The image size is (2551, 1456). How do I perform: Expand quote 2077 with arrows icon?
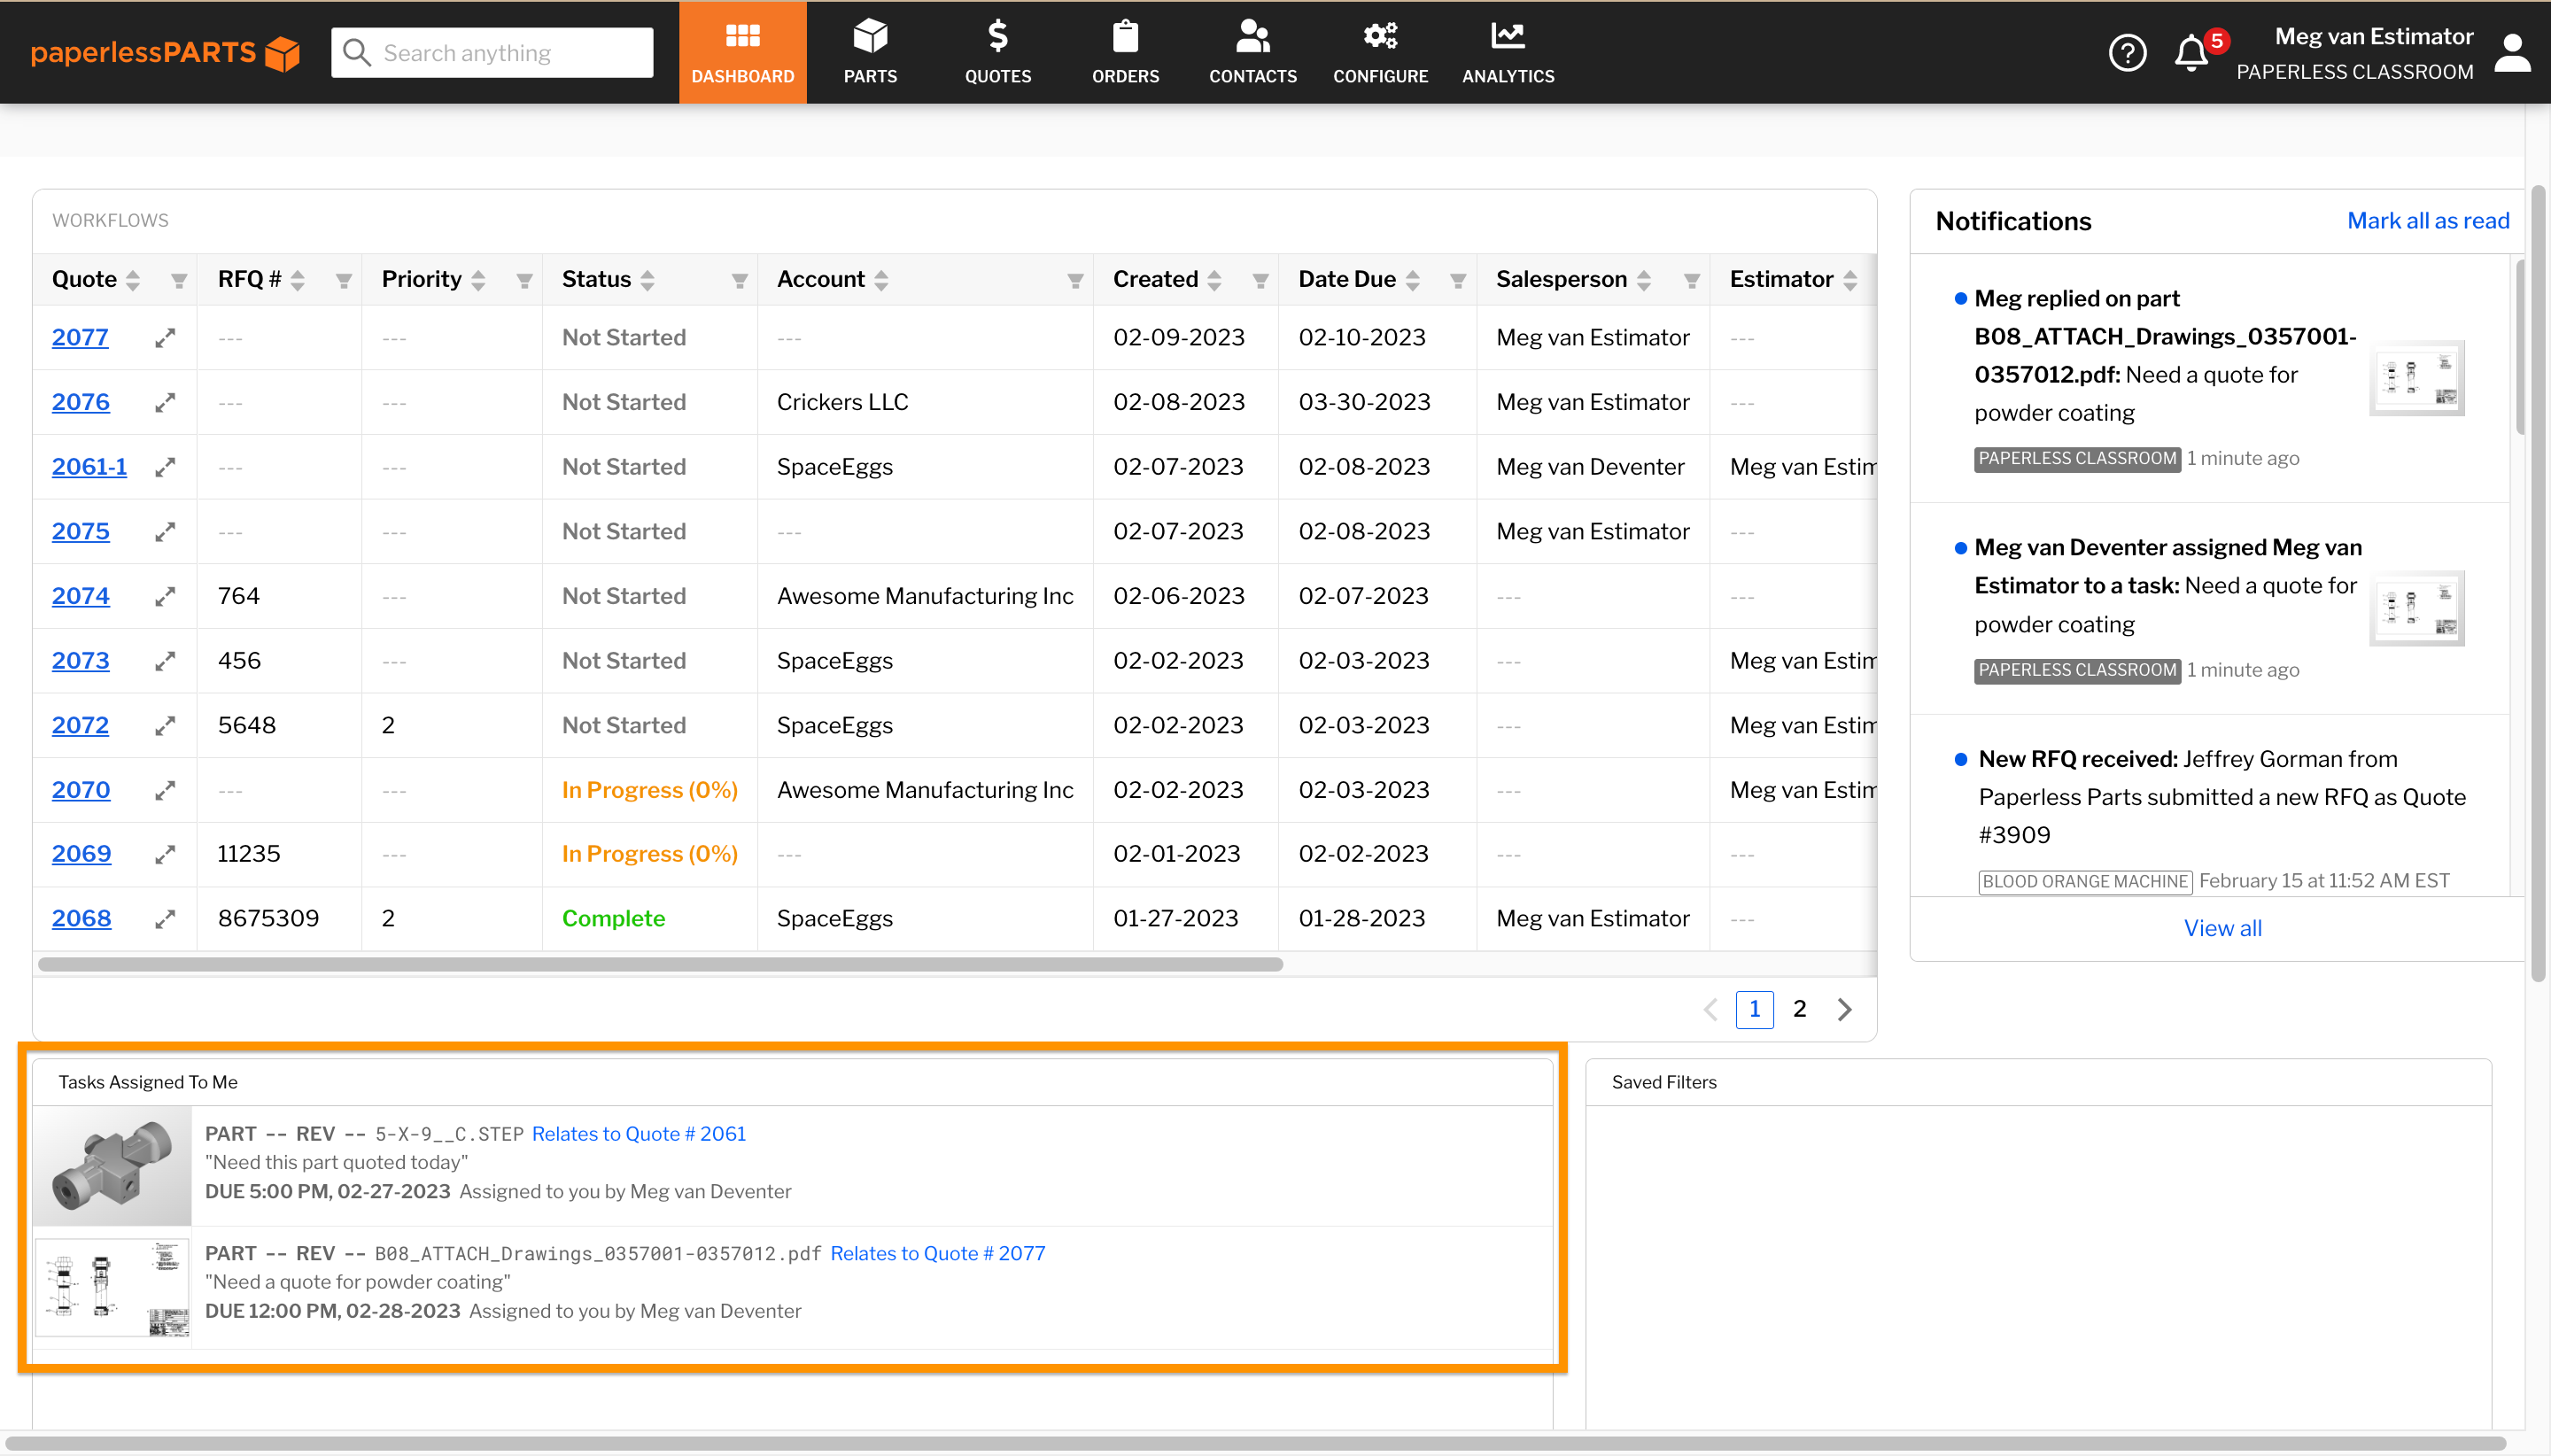click(x=165, y=338)
